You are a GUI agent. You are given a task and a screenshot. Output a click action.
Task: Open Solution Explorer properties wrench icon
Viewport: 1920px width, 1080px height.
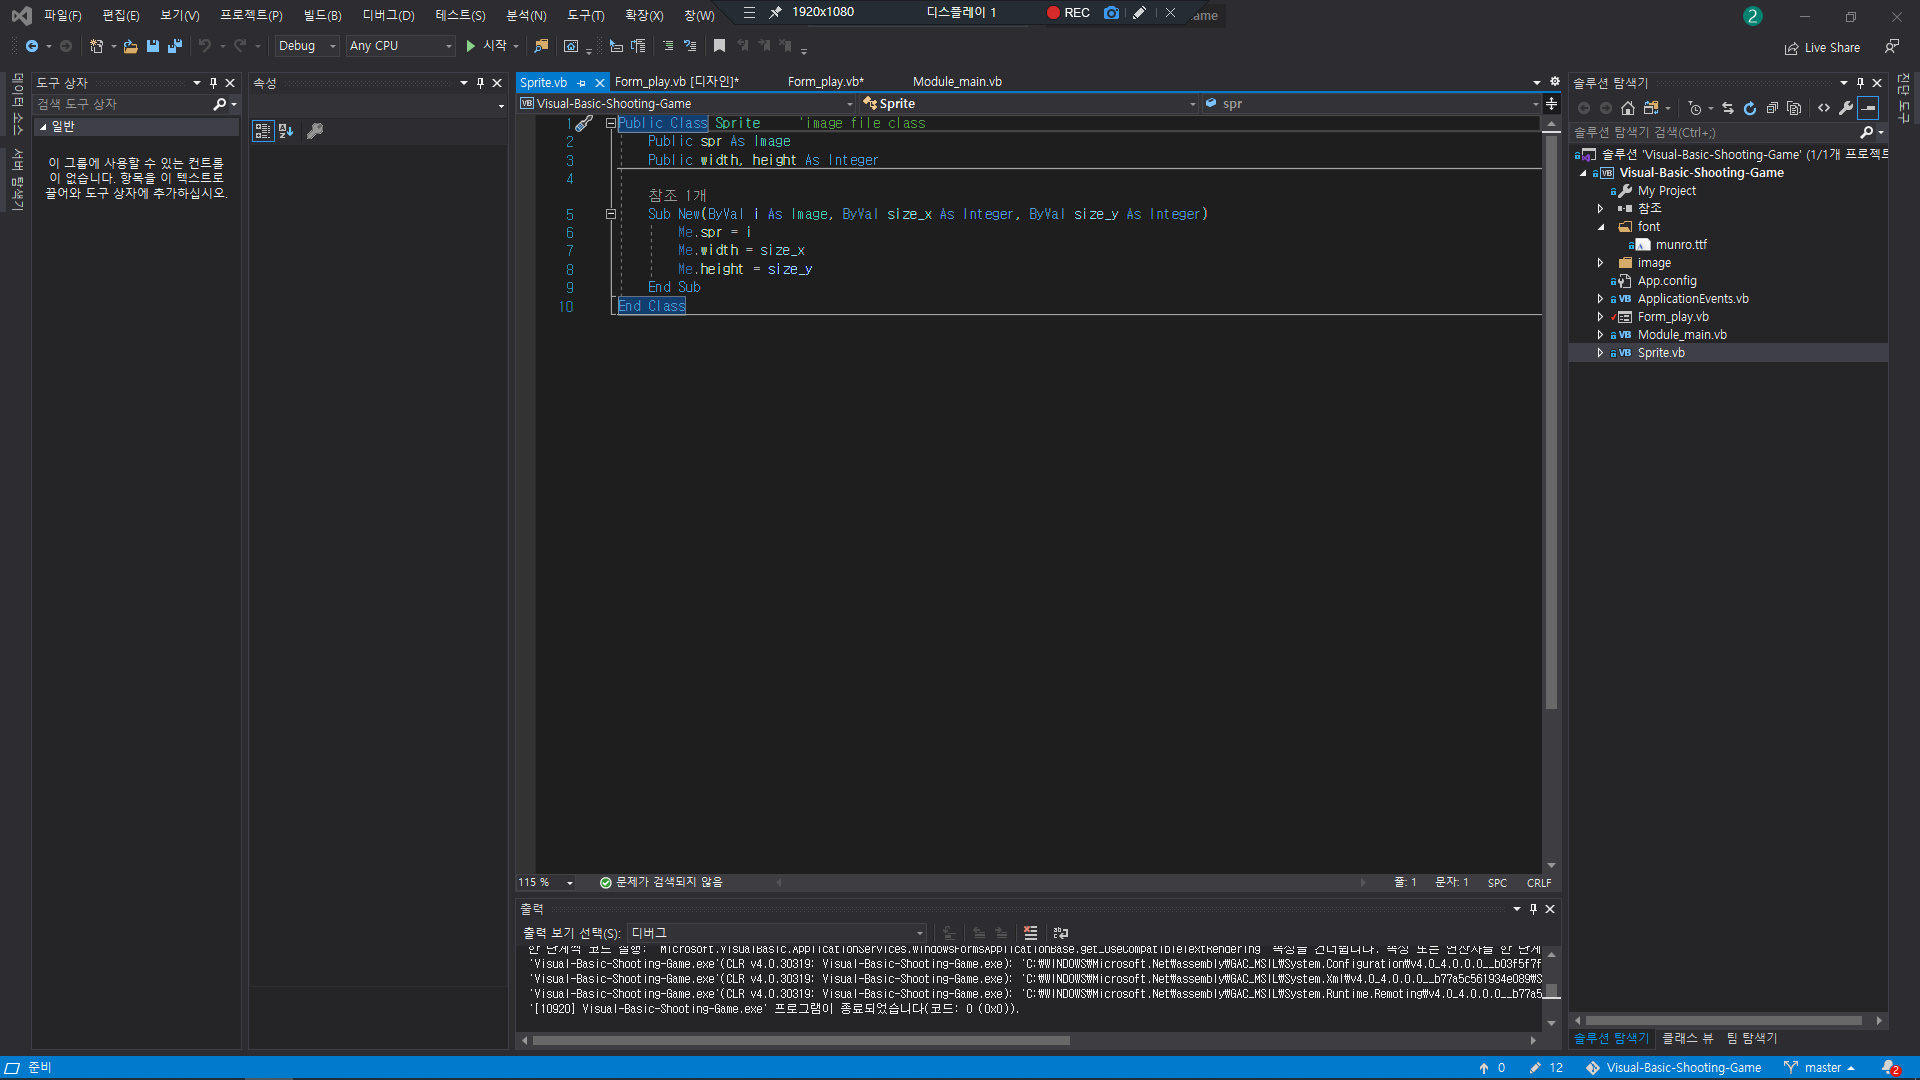click(1846, 108)
